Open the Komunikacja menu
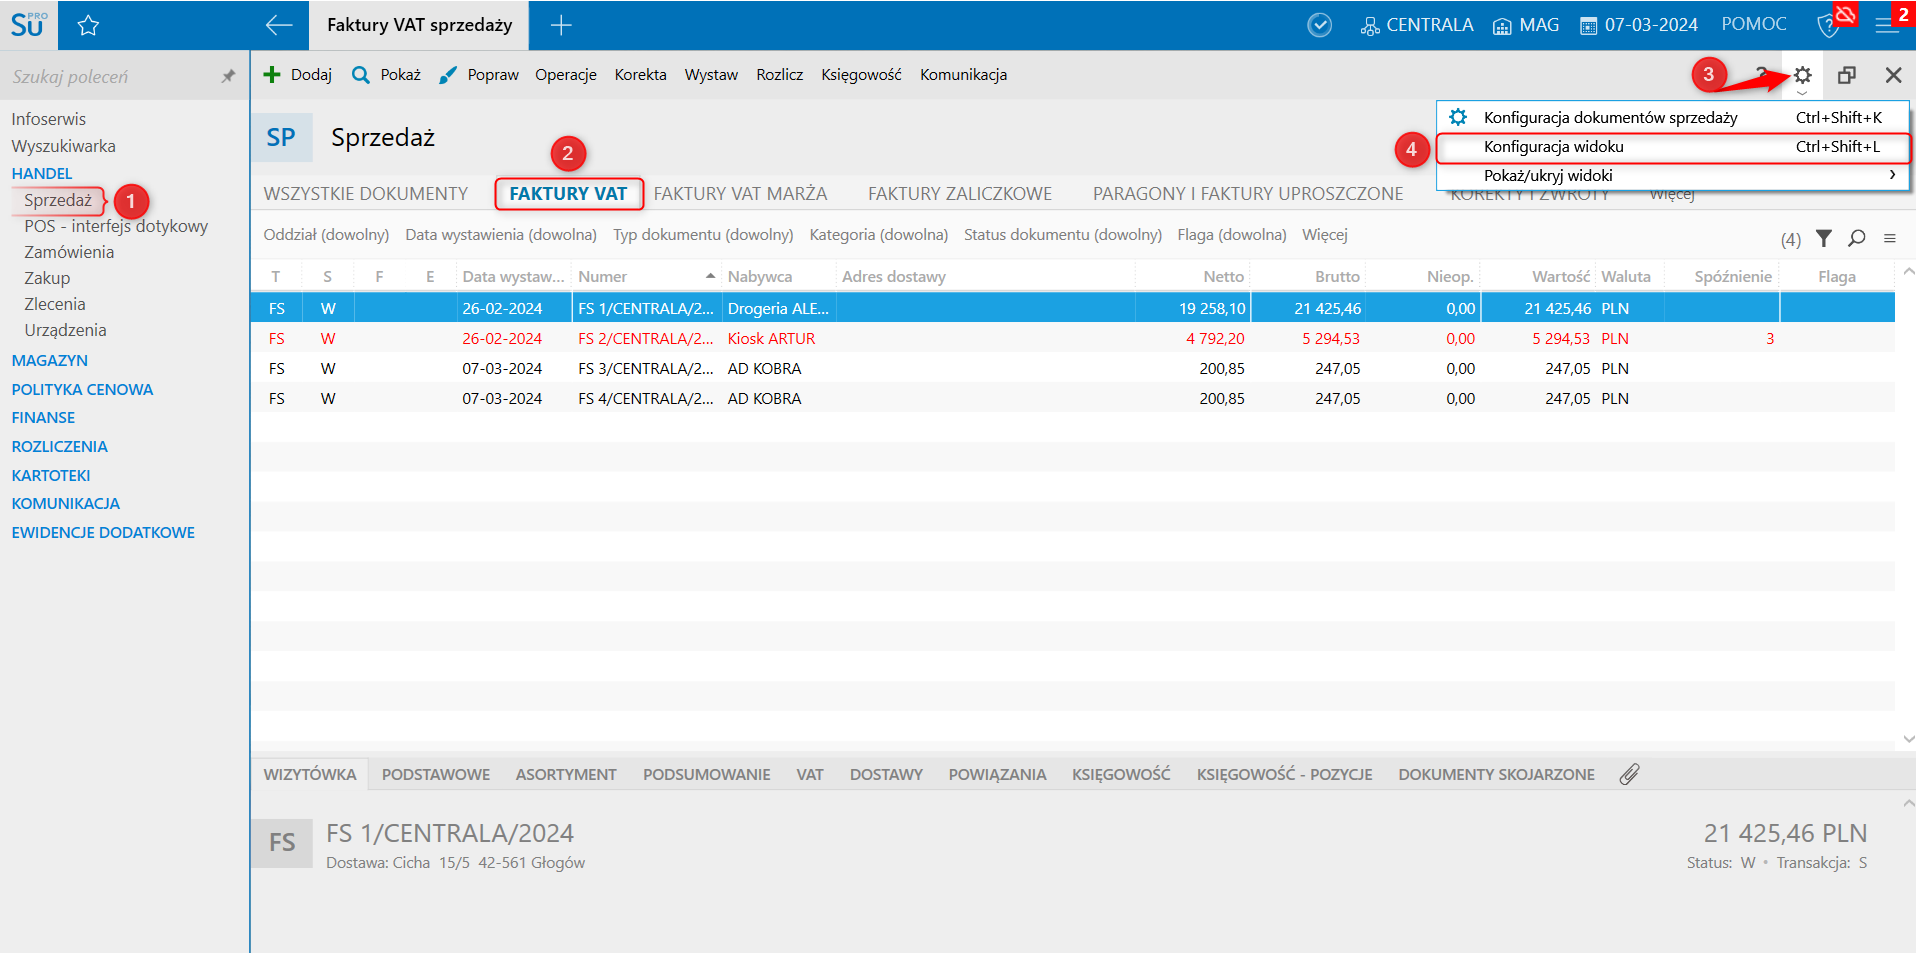The image size is (1916, 953). tap(963, 75)
